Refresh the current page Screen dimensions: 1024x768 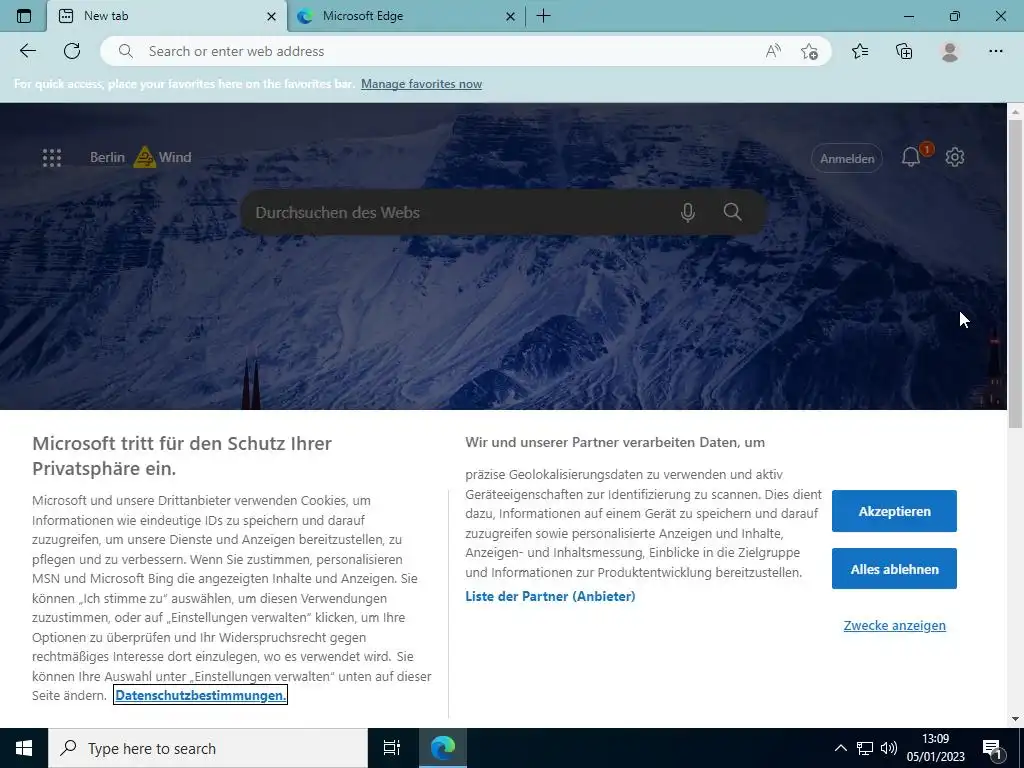(72, 51)
